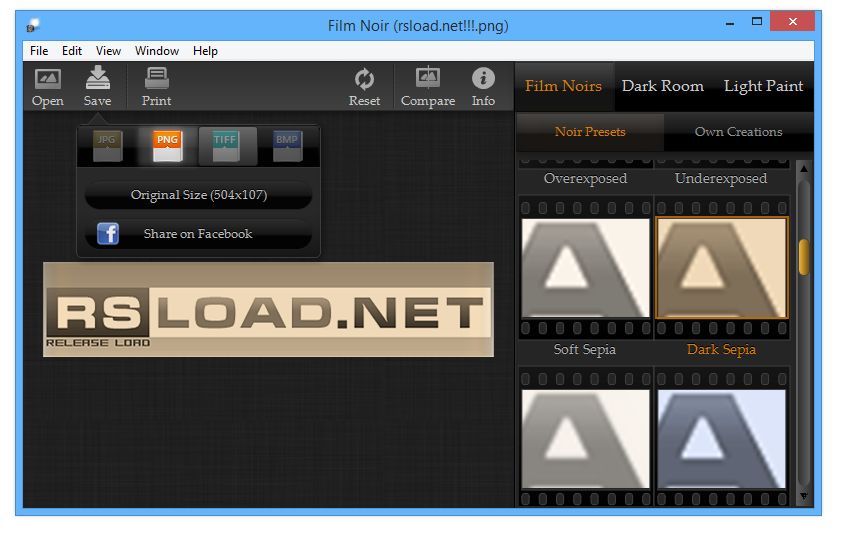Select the blue-toned preset thumbnail below Dark Sepia
This screenshot has height=542, width=847.
(x=722, y=439)
